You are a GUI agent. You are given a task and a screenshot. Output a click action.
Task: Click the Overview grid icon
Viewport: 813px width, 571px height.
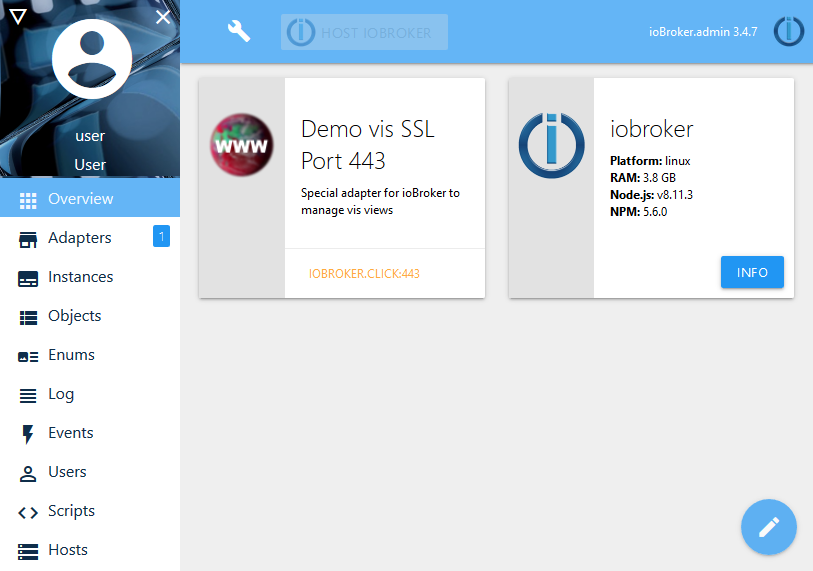pos(28,200)
